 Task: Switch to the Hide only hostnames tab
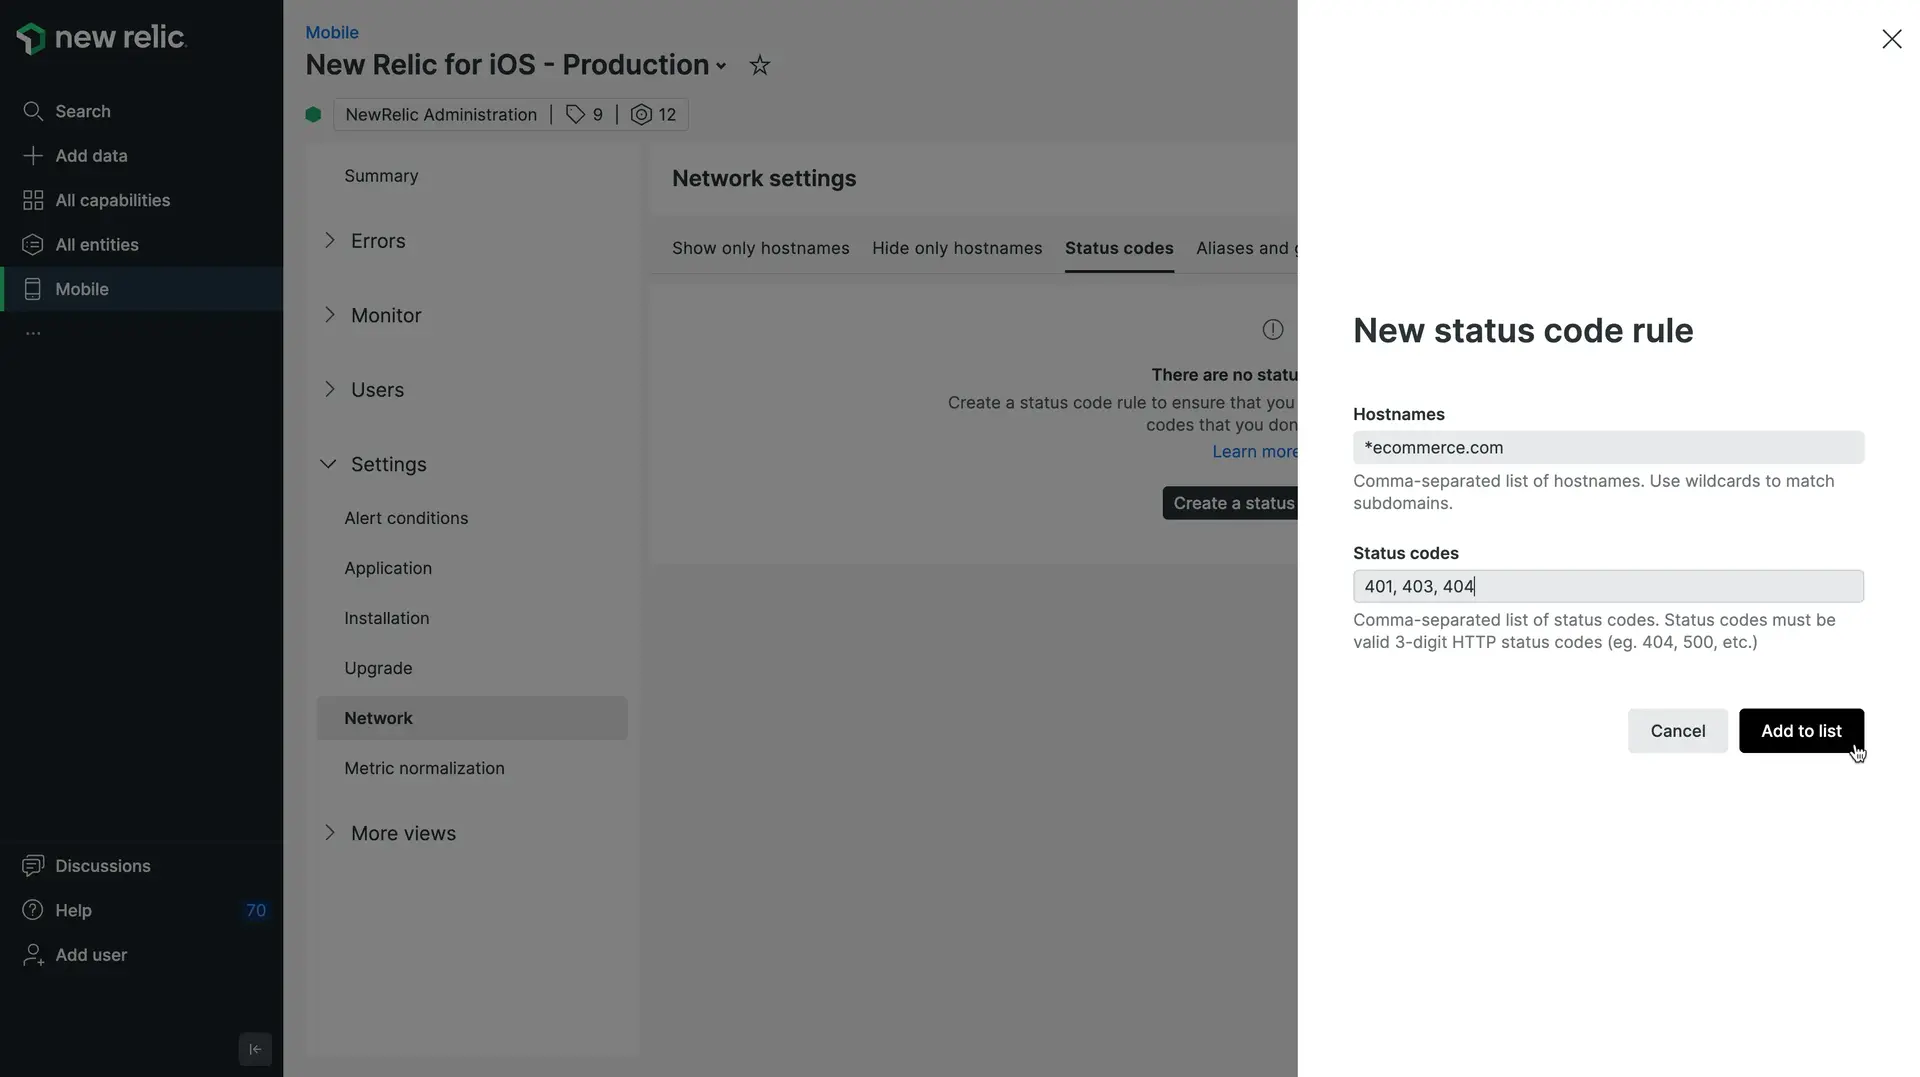tap(956, 248)
